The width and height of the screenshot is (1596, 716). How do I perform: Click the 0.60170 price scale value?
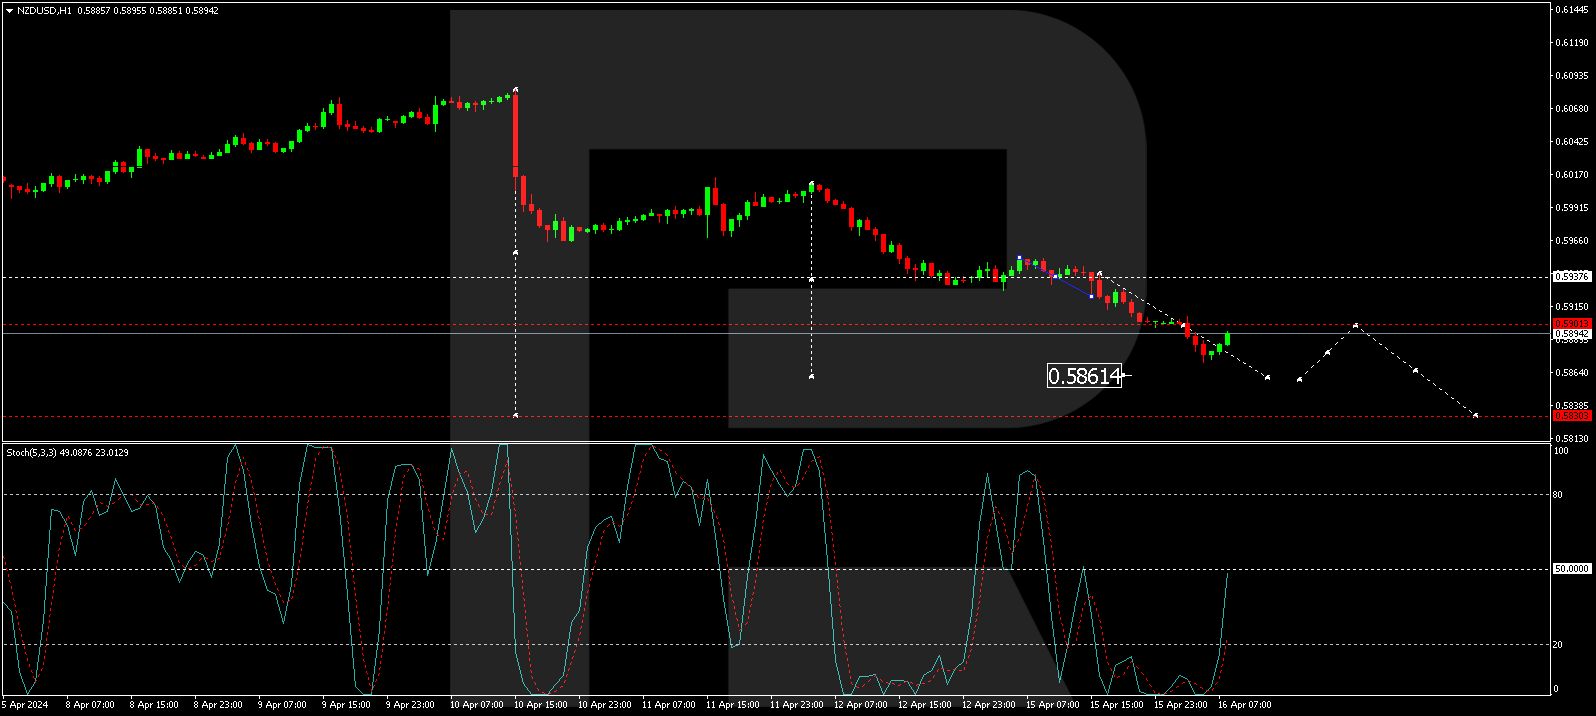[x=1572, y=175]
